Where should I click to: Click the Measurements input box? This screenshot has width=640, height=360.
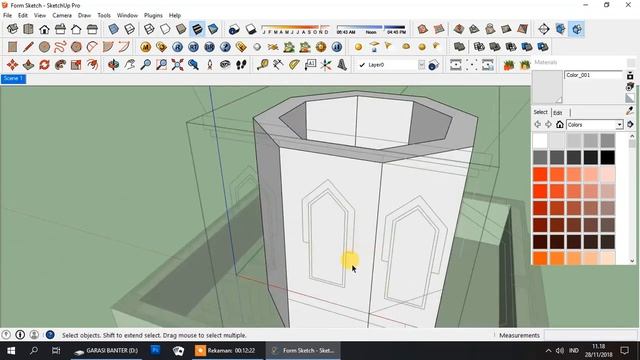click(591, 335)
